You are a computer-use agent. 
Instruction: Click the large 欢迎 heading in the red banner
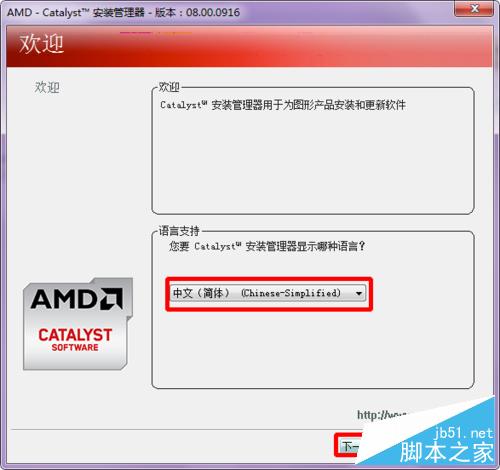[x=41, y=44]
